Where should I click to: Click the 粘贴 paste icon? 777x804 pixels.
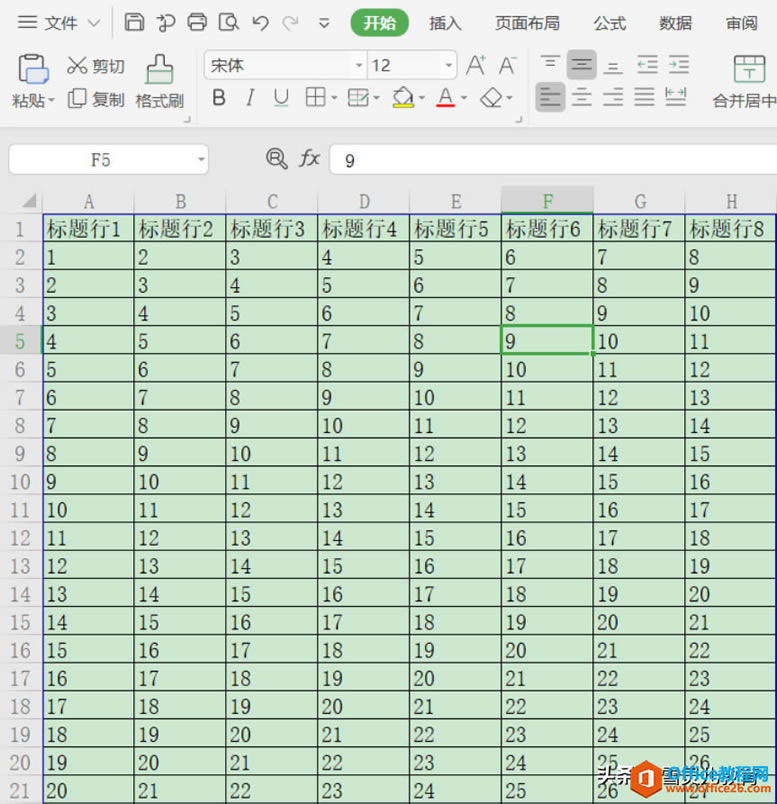(33, 69)
